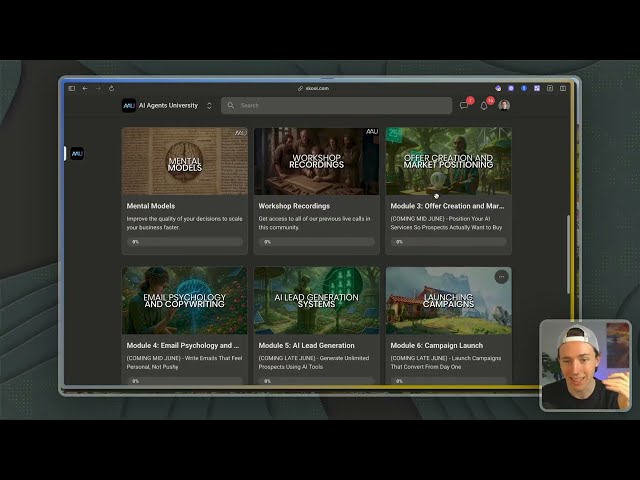Click the Offer Creation and Market Positioning thumbnail
This screenshot has width=640, height=480.
tap(448, 160)
